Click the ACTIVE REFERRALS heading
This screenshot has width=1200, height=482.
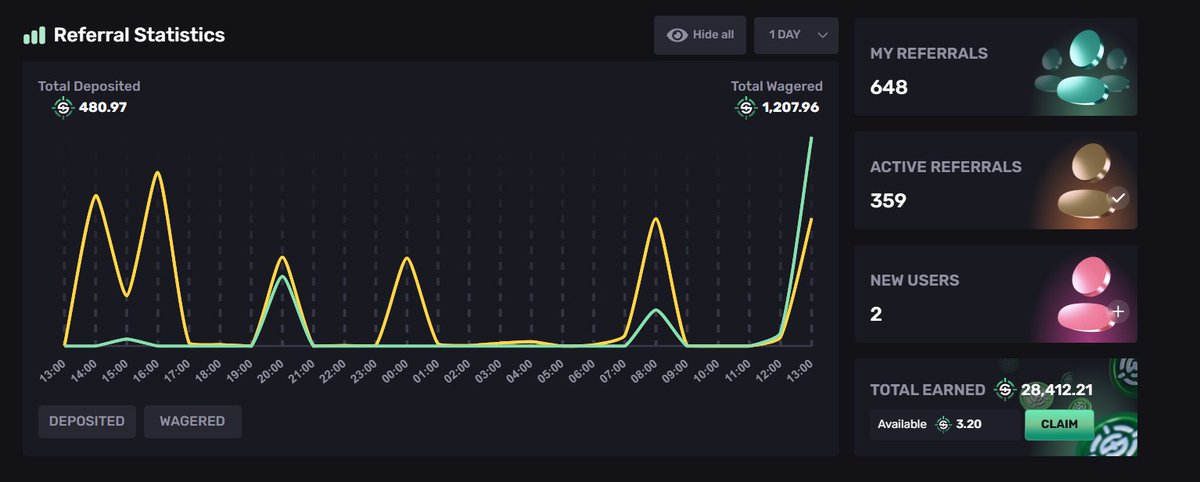pyautogui.click(x=946, y=167)
